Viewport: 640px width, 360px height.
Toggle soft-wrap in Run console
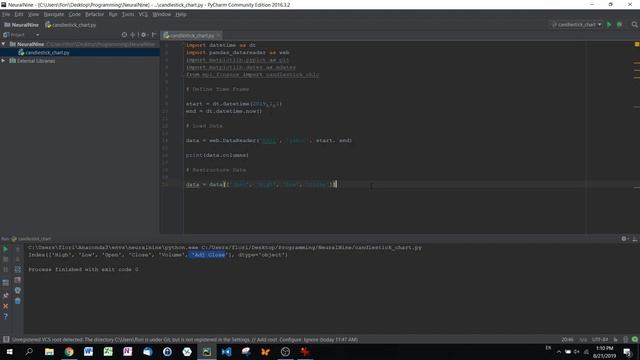18,269
